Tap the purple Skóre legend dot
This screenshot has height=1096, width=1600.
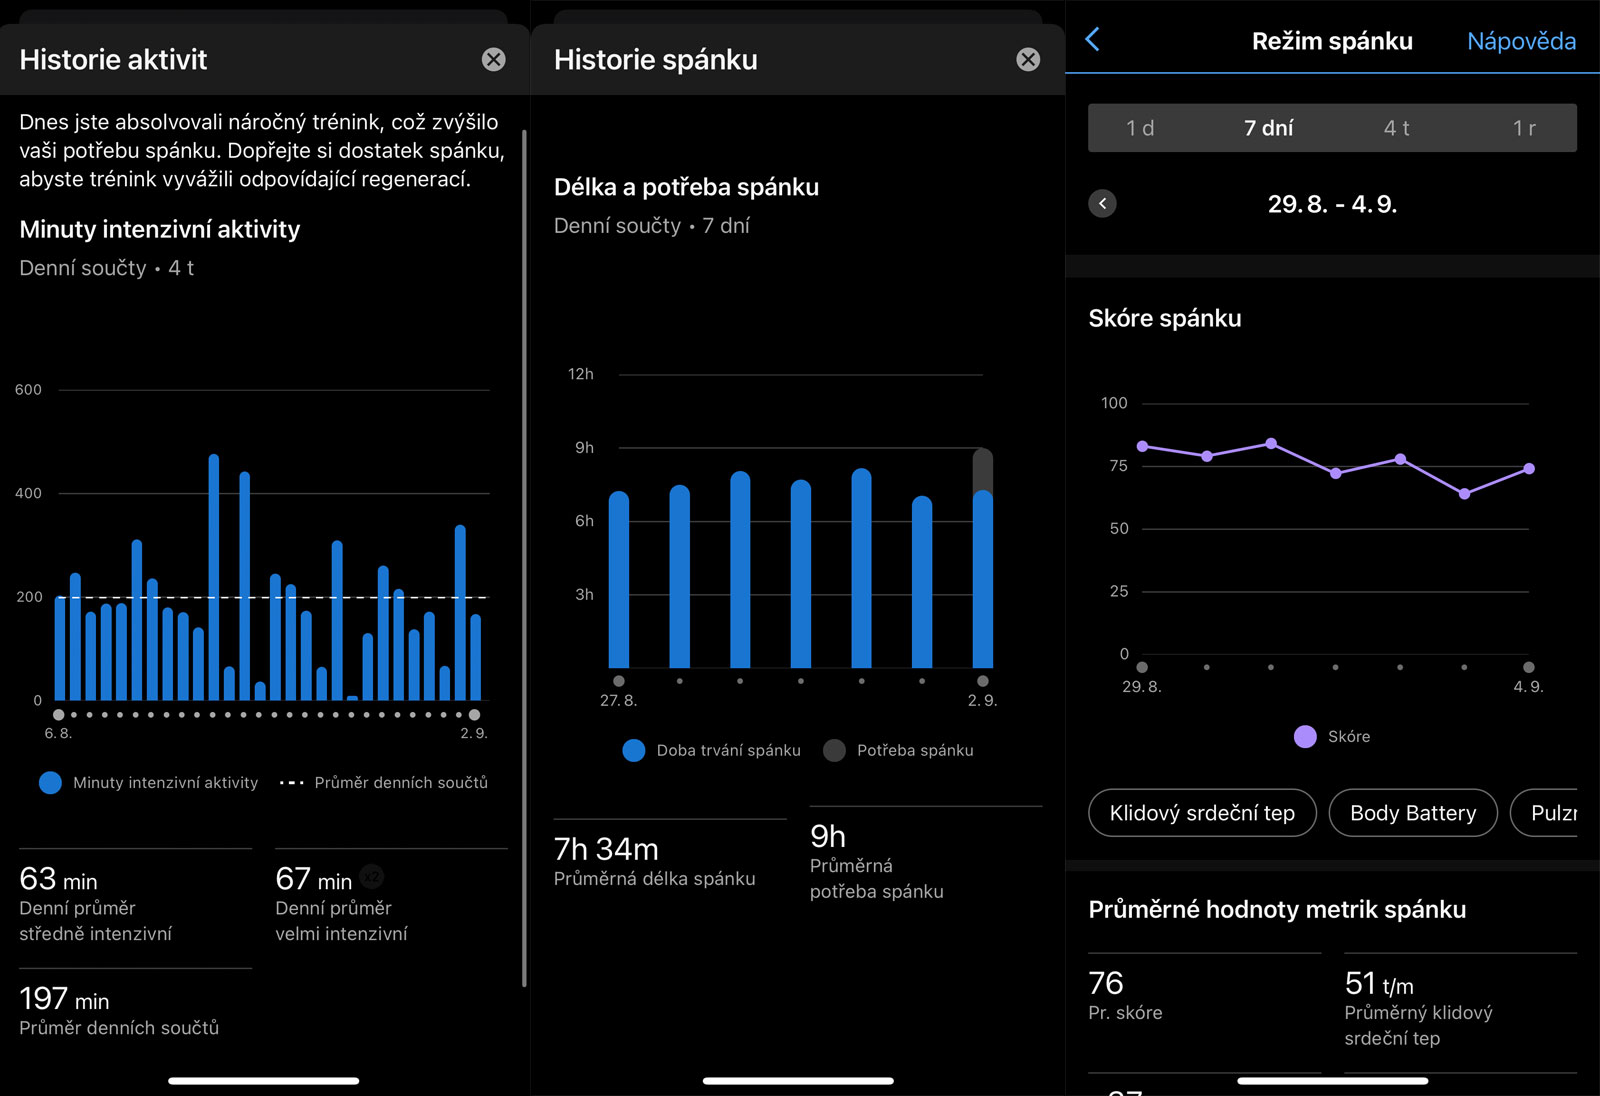click(1305, 737)
